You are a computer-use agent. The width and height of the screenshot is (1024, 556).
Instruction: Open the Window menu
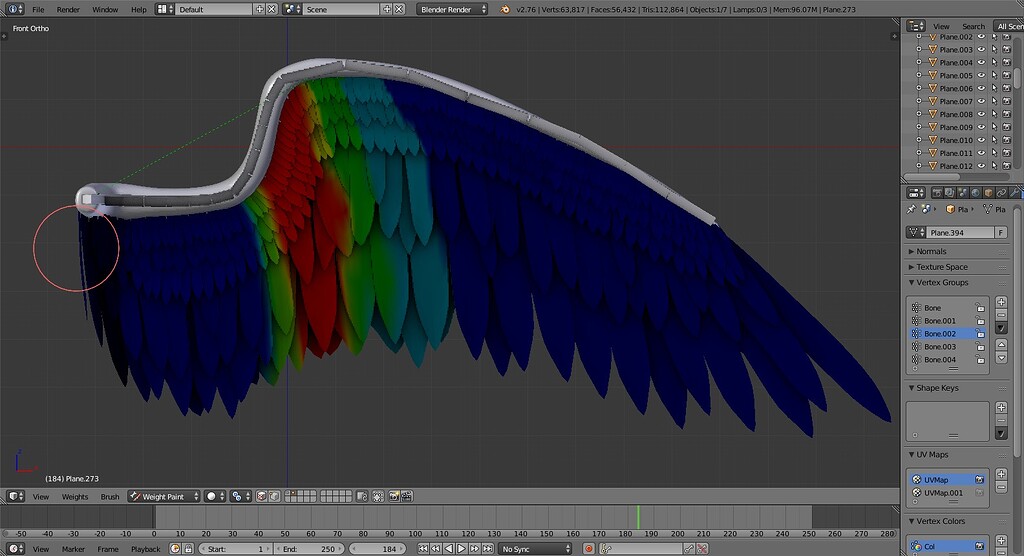point(105,9)
